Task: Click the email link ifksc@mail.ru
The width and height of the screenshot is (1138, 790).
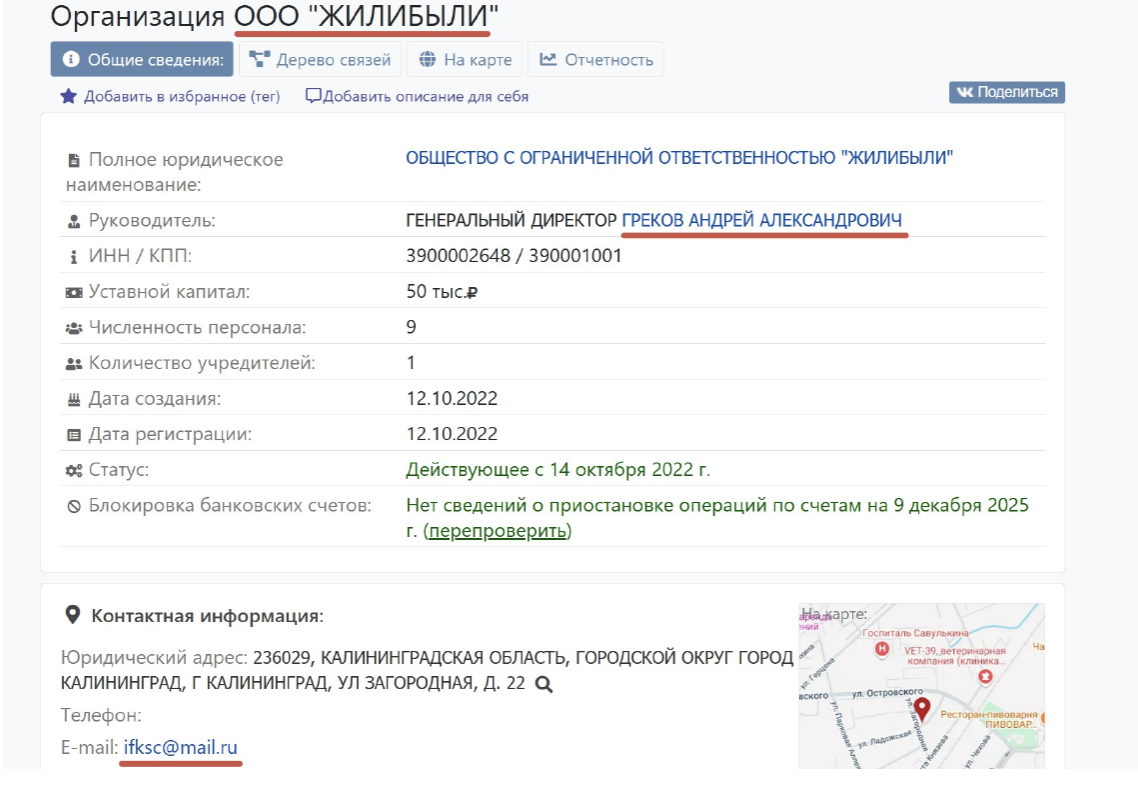Action: coord(180,747)
